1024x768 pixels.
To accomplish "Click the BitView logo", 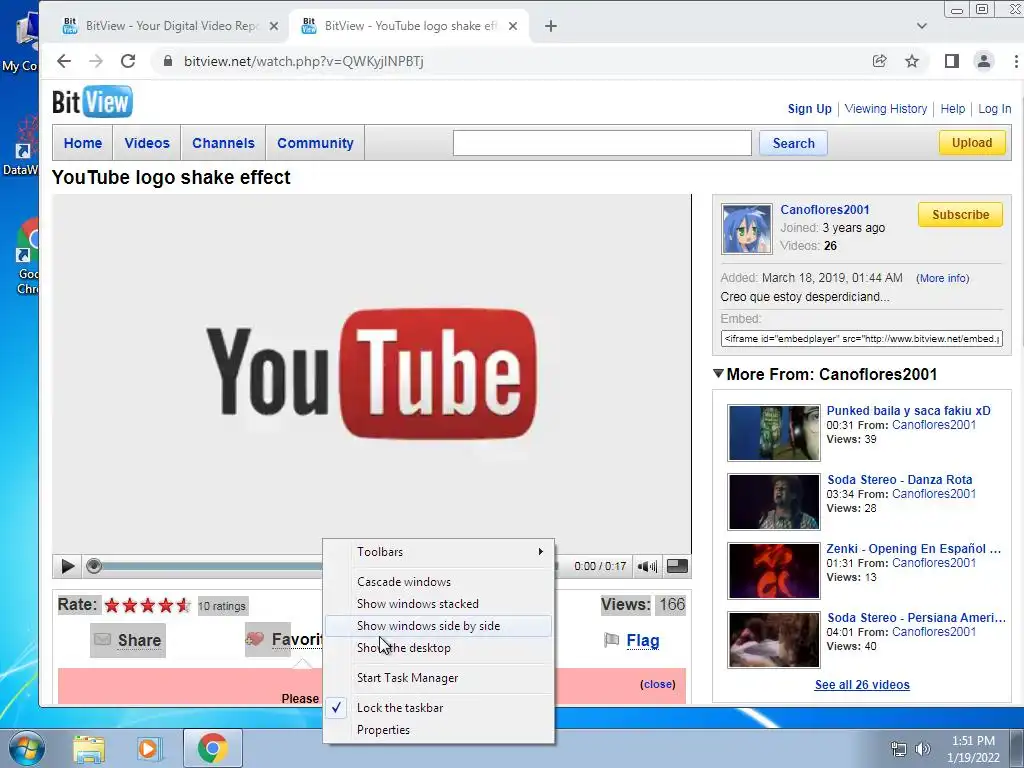I will [92, 102].
